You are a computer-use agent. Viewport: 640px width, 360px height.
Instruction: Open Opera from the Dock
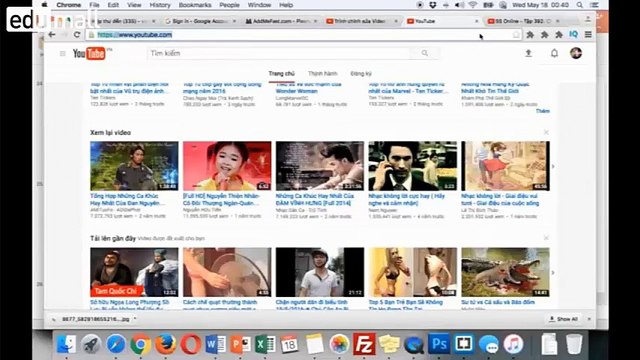tap(191, 344)
